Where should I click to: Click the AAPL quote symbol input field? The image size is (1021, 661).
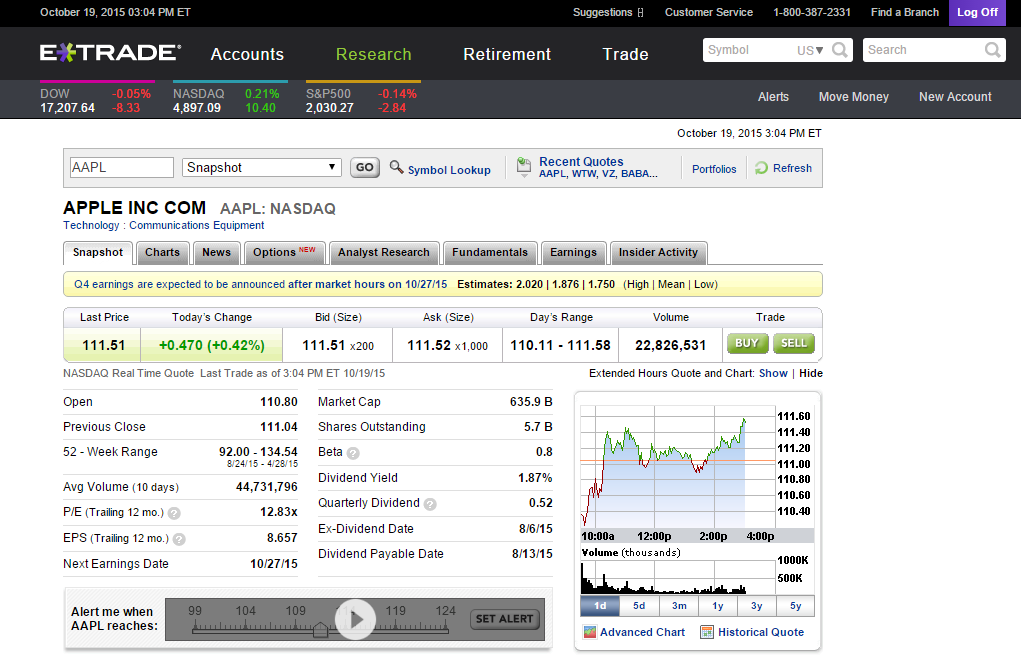coord(122,167)
